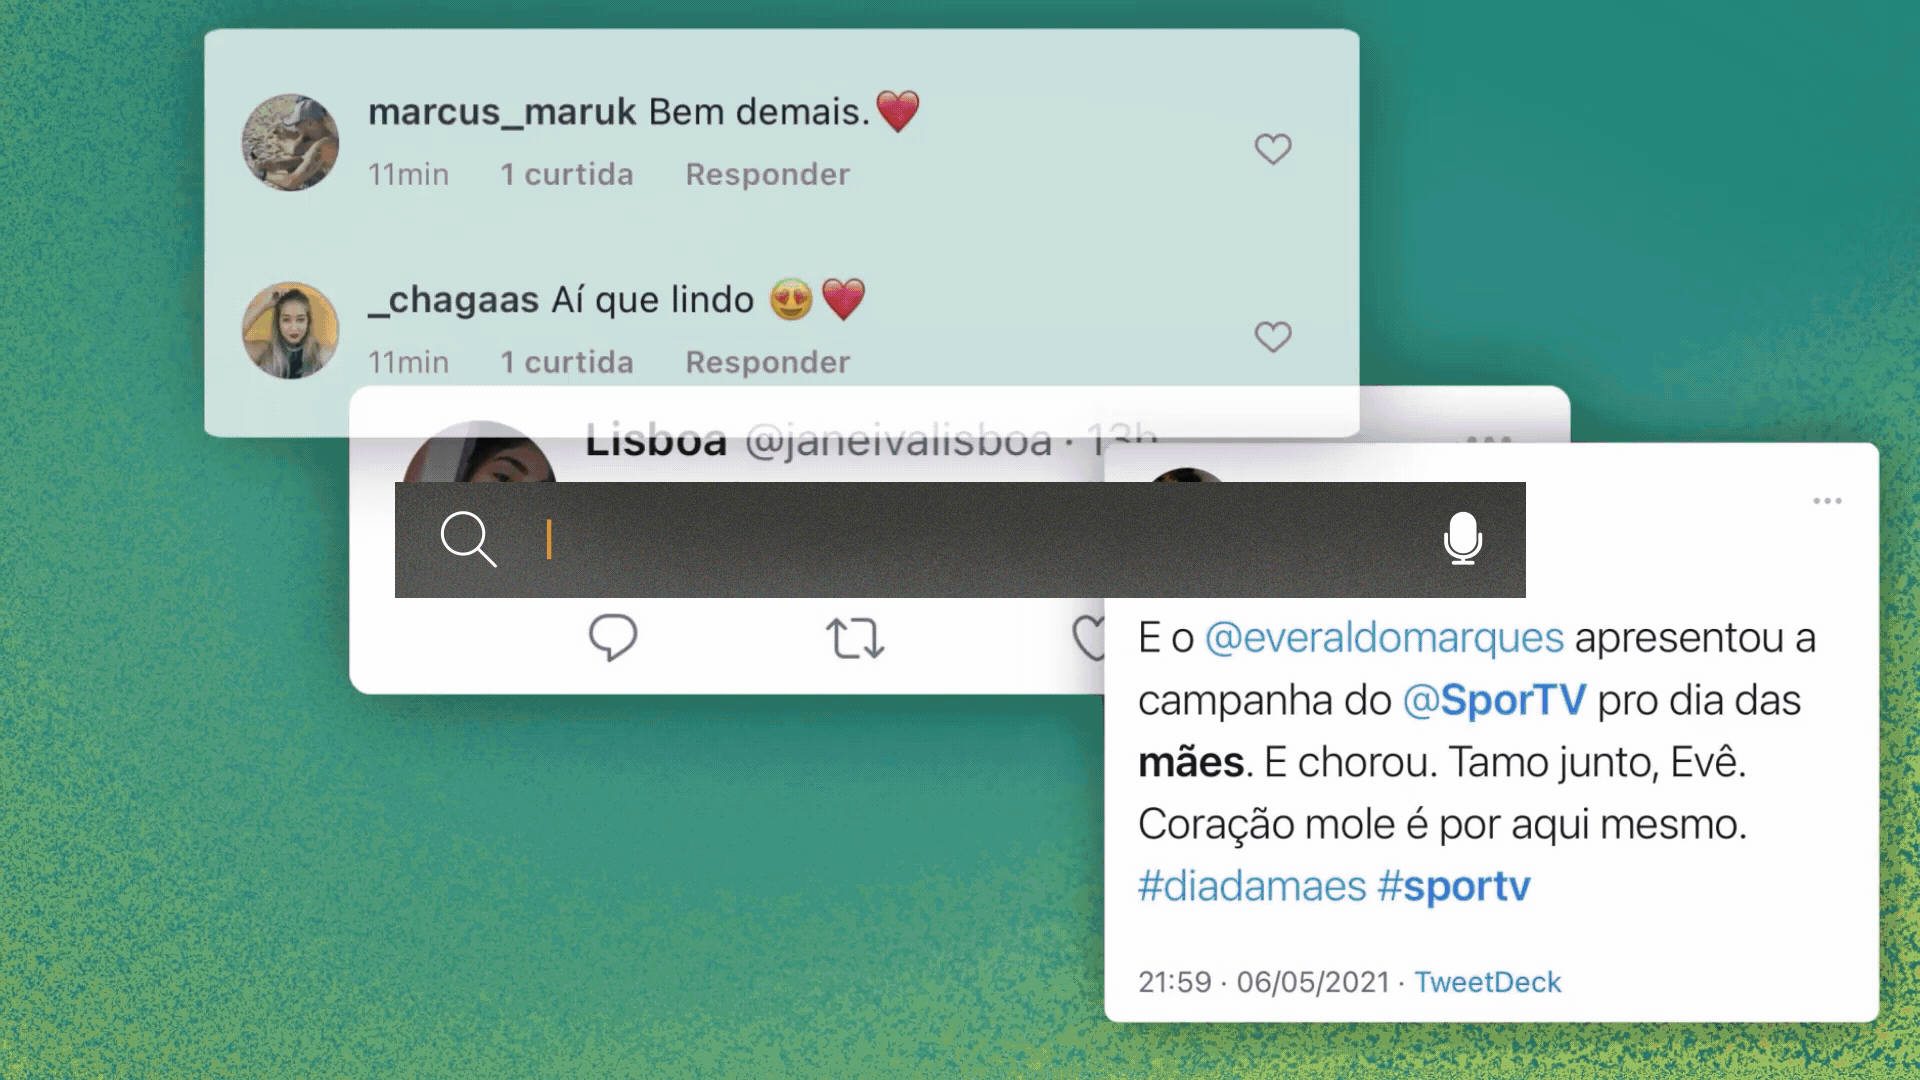Screen dimensions: 1920x1080
Task: Open _chagaas profile picture
Action: [290, 330]
